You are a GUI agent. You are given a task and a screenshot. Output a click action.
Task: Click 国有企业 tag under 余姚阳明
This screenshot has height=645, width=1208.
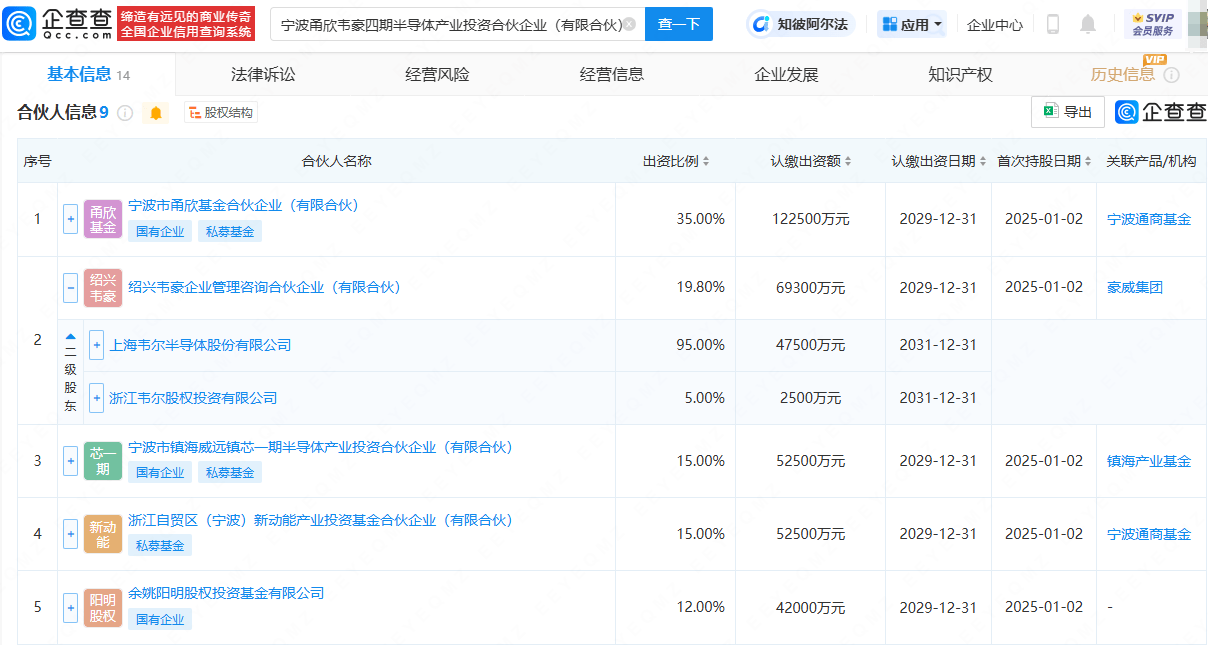coord(160,619)
